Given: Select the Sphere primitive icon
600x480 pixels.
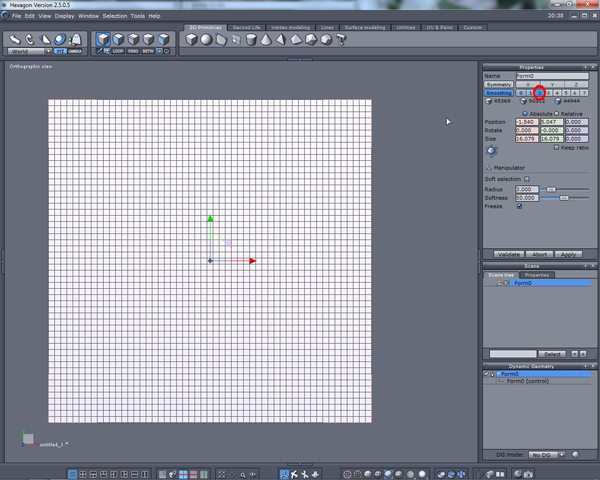Looking at the screenshot, I should 206,39.
